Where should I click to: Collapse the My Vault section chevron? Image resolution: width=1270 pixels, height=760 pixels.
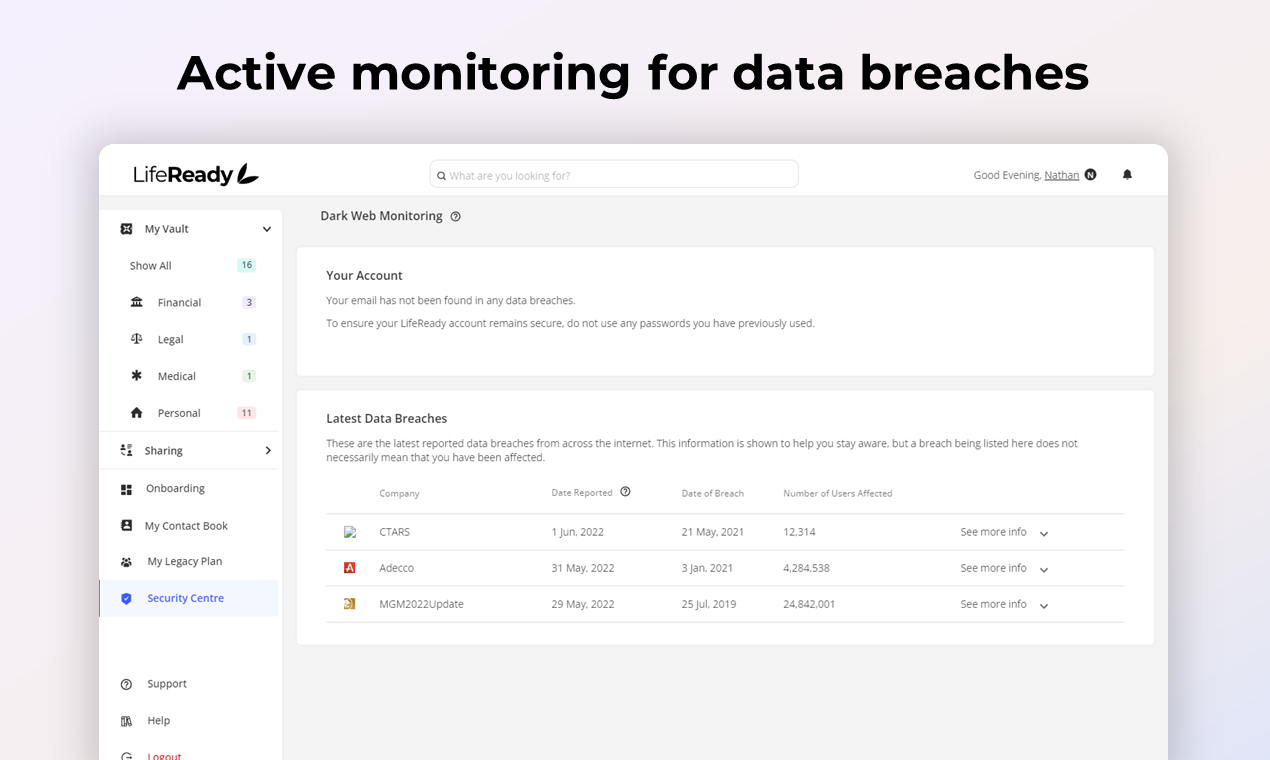click(267, 229)
